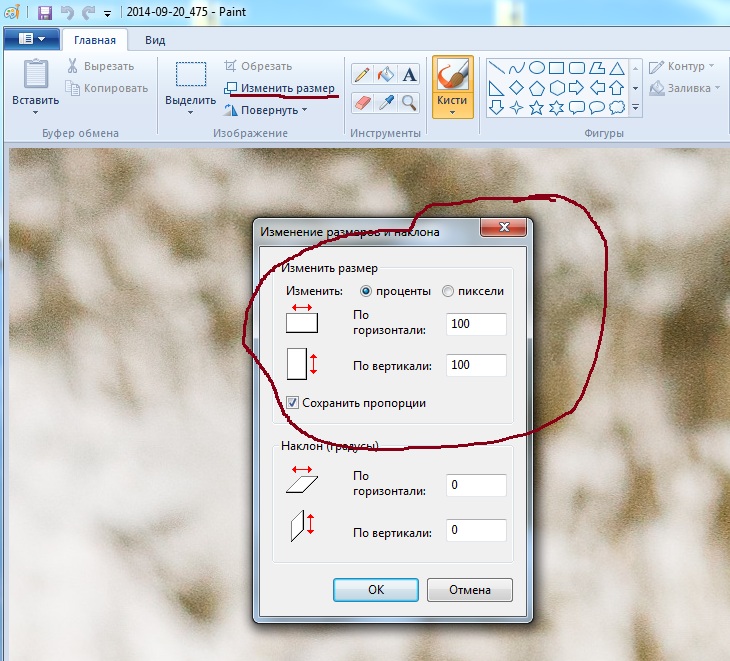The image size is (730, 661).
Task: Expand the Вставить dropdown arrow
Action: [35, 113]
